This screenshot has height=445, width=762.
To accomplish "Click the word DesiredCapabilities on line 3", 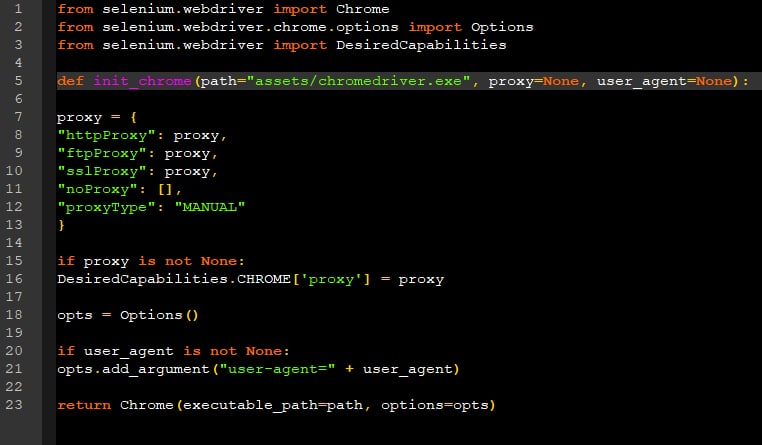I will 421,45.
